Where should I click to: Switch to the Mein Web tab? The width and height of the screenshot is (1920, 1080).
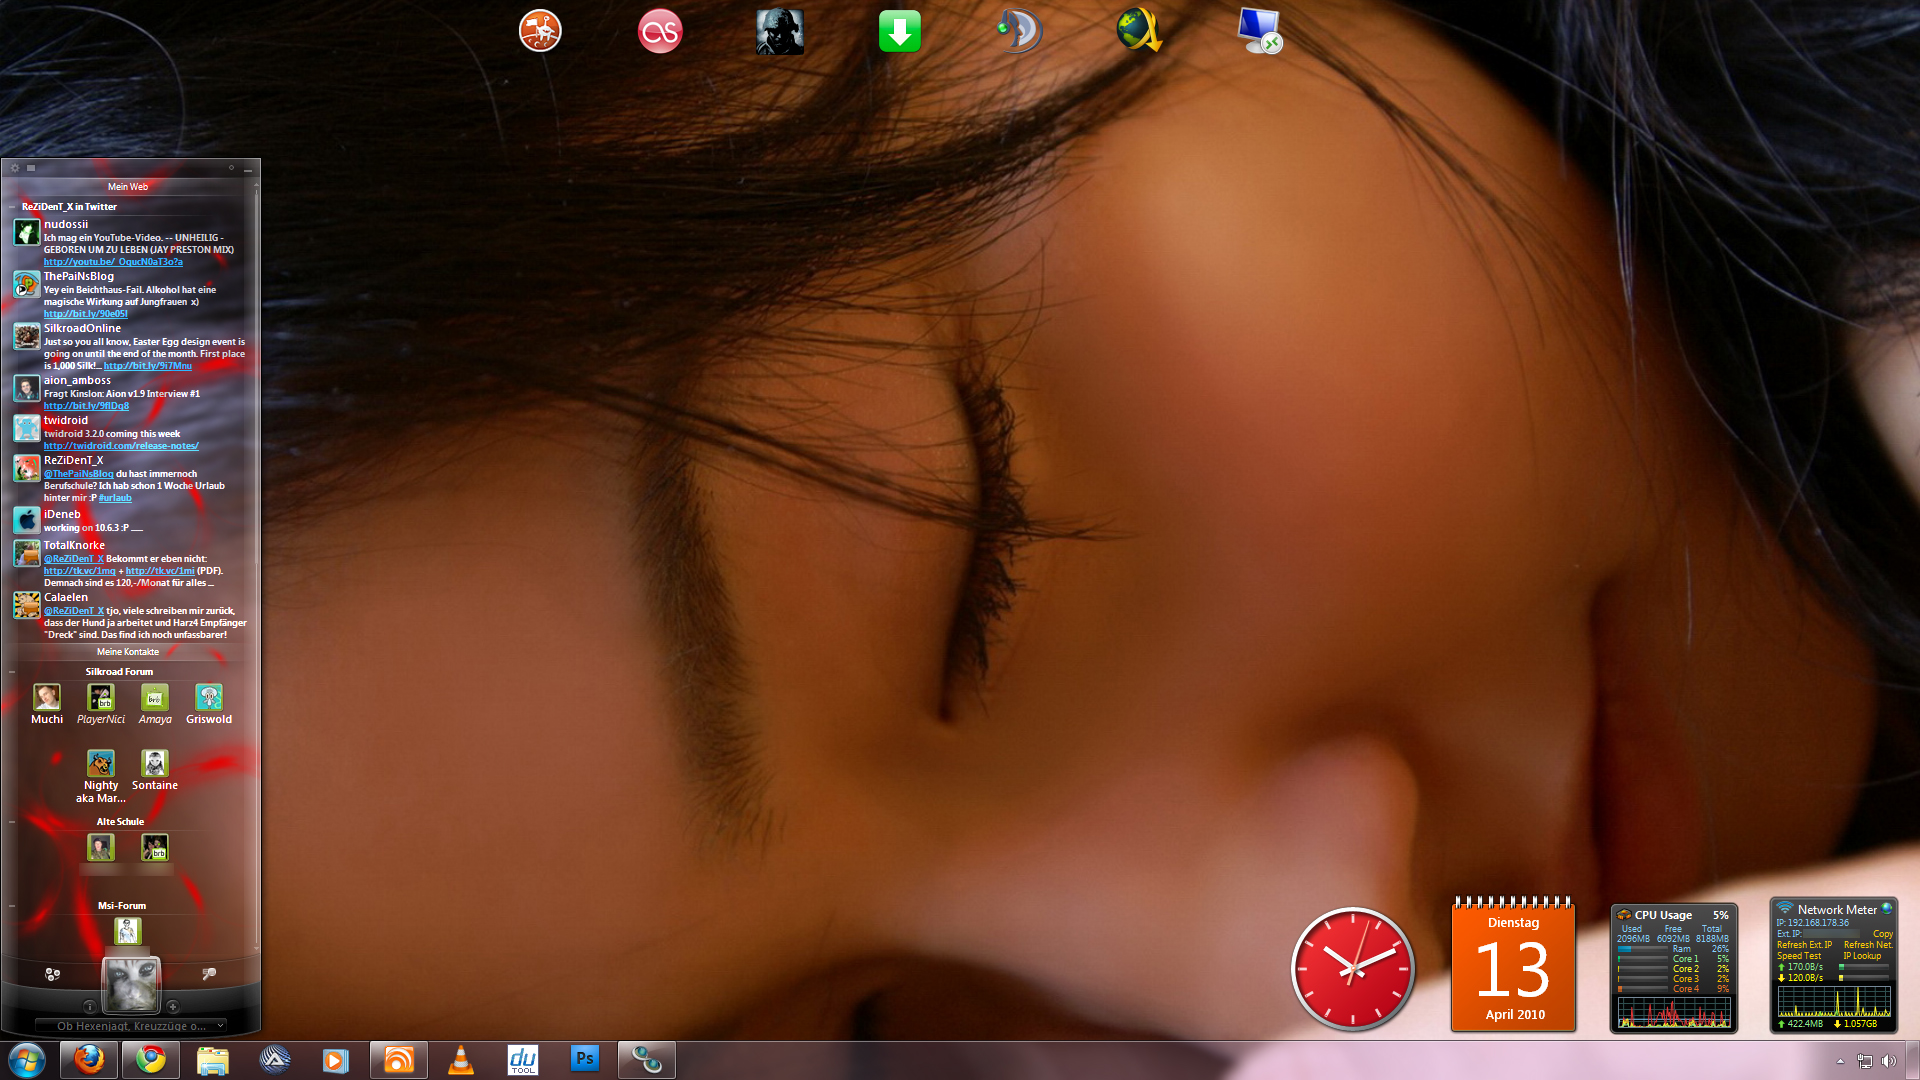pyautogui.click(x=128, y=187)
